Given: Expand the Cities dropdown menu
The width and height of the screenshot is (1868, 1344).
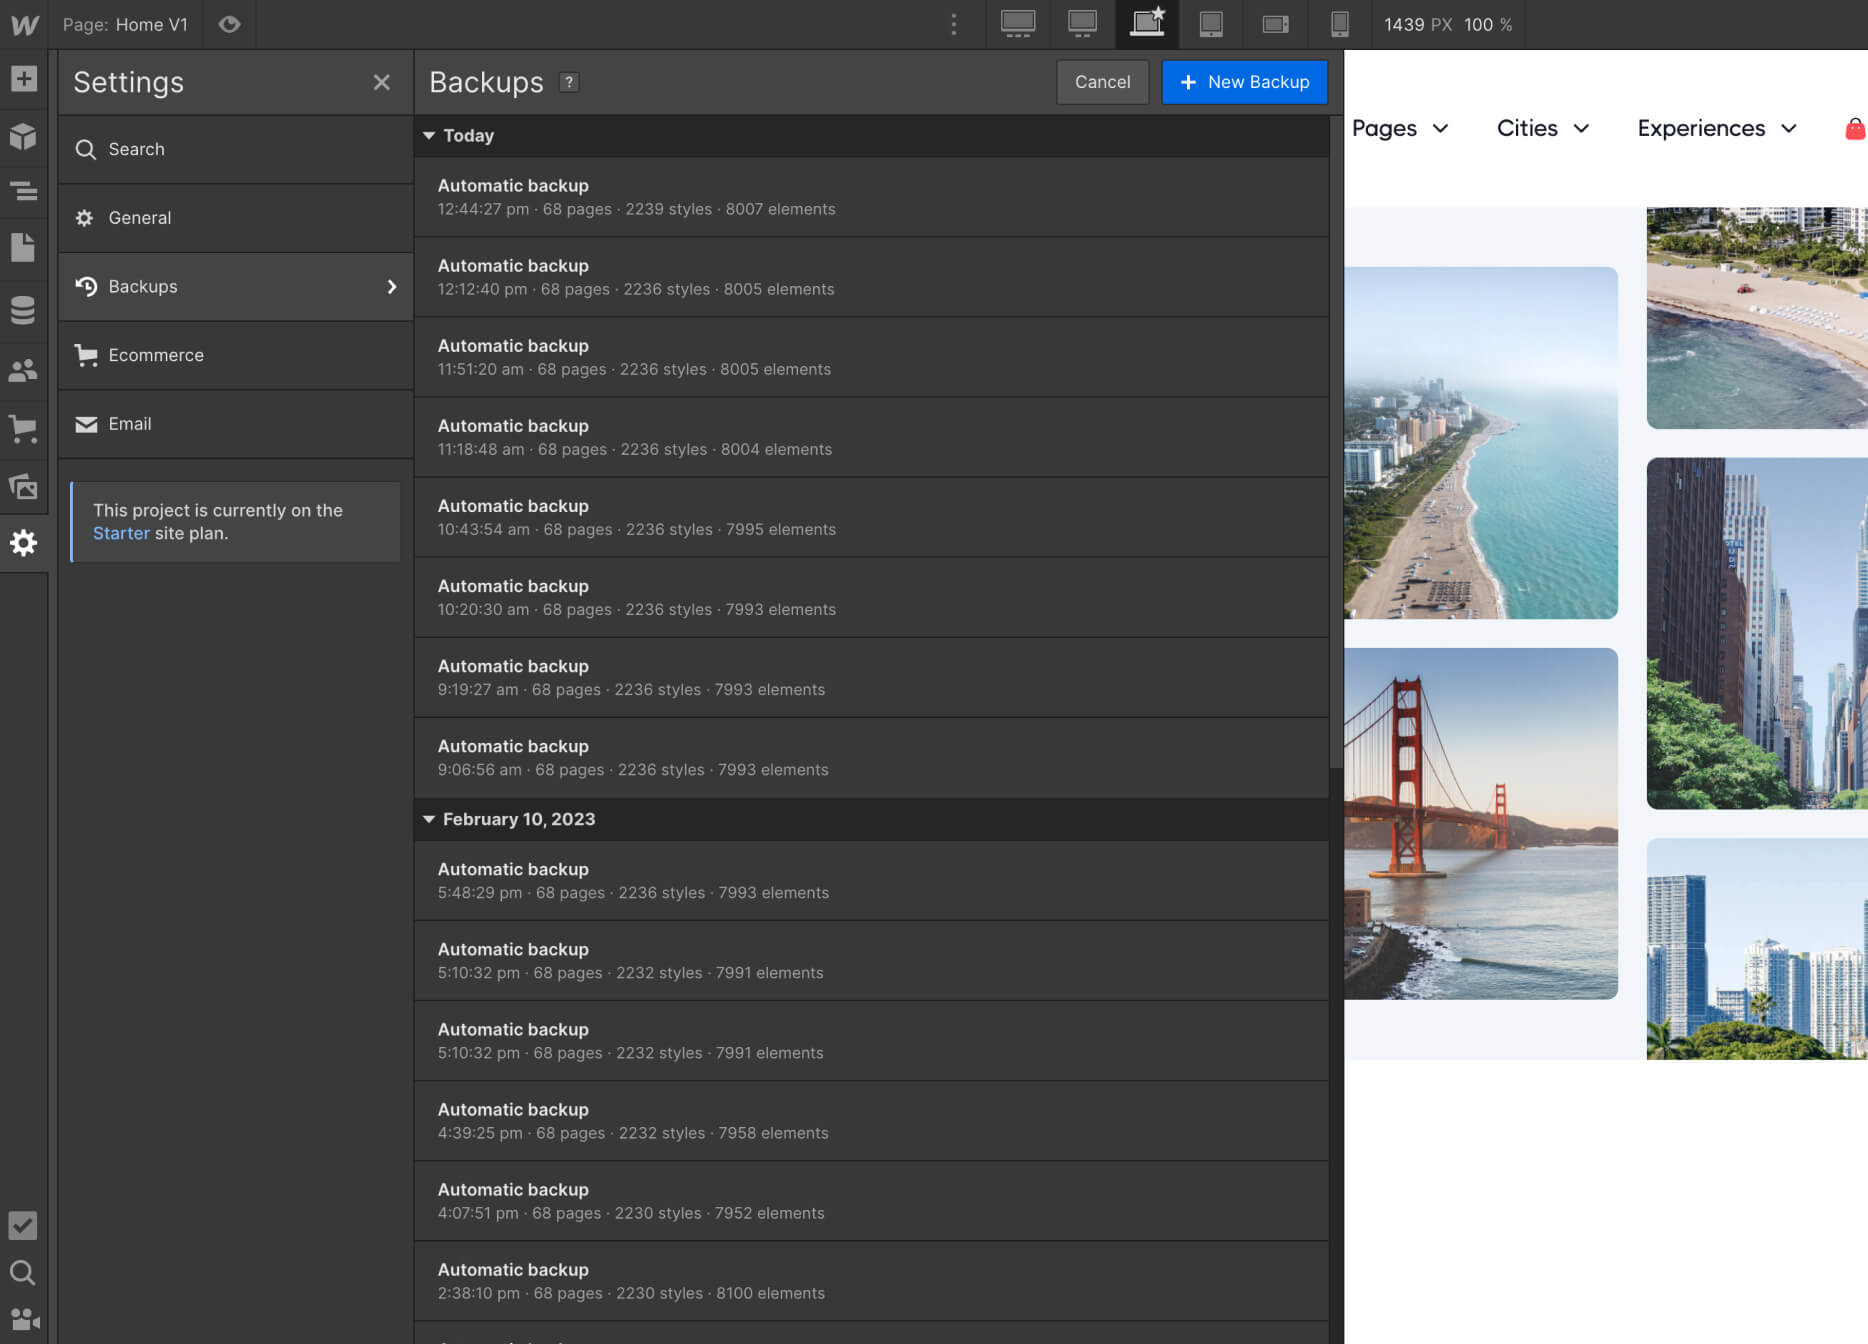Looking at the screenshot, I should pyautogui.click(x=1542, y=128).
